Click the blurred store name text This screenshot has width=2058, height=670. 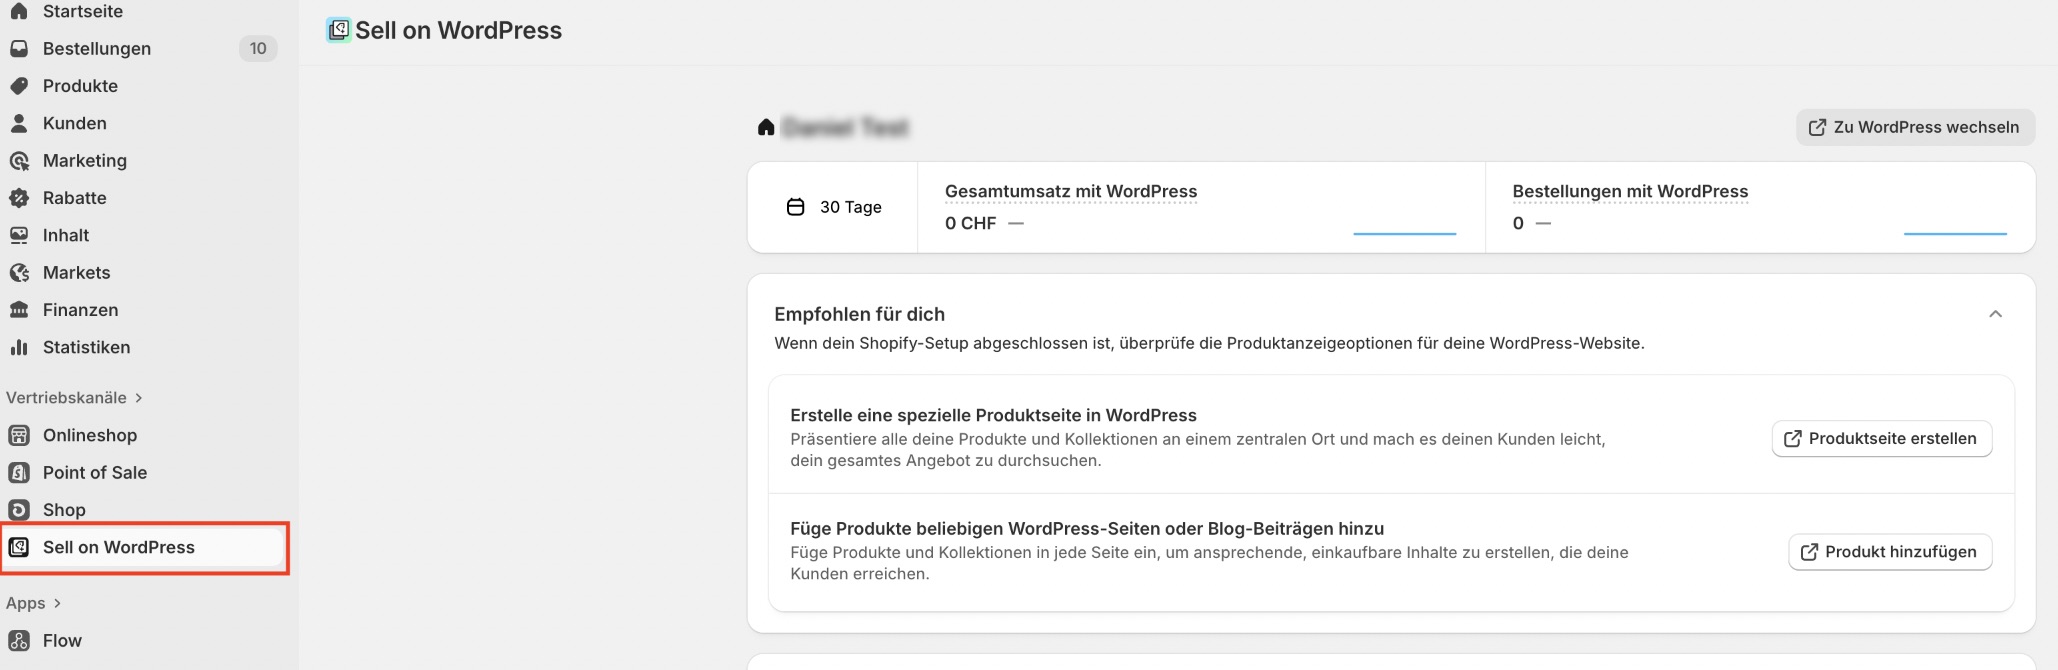[845, 127]
